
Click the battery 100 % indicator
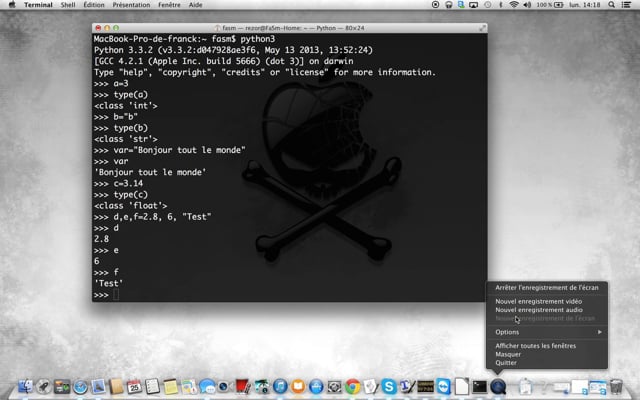coord(549,4)
